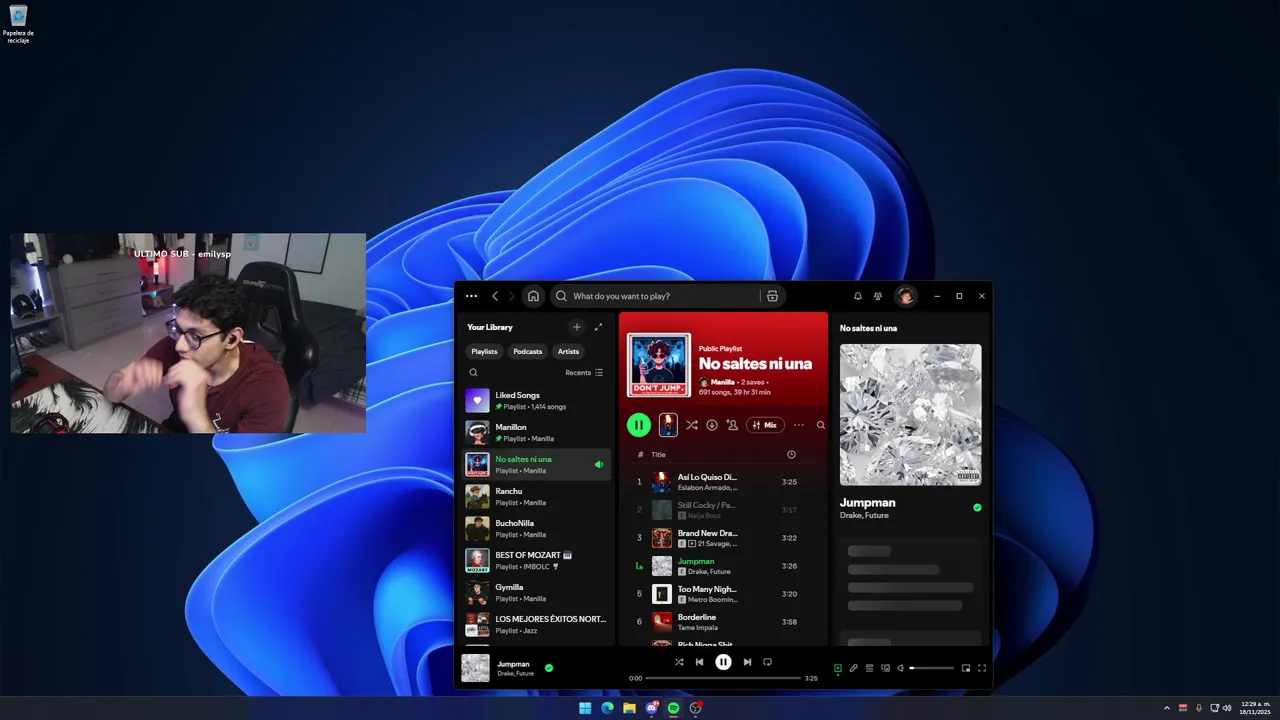Open the user profile avatar menu
This screenshot has height=720, width=1280.
point(905,296)
